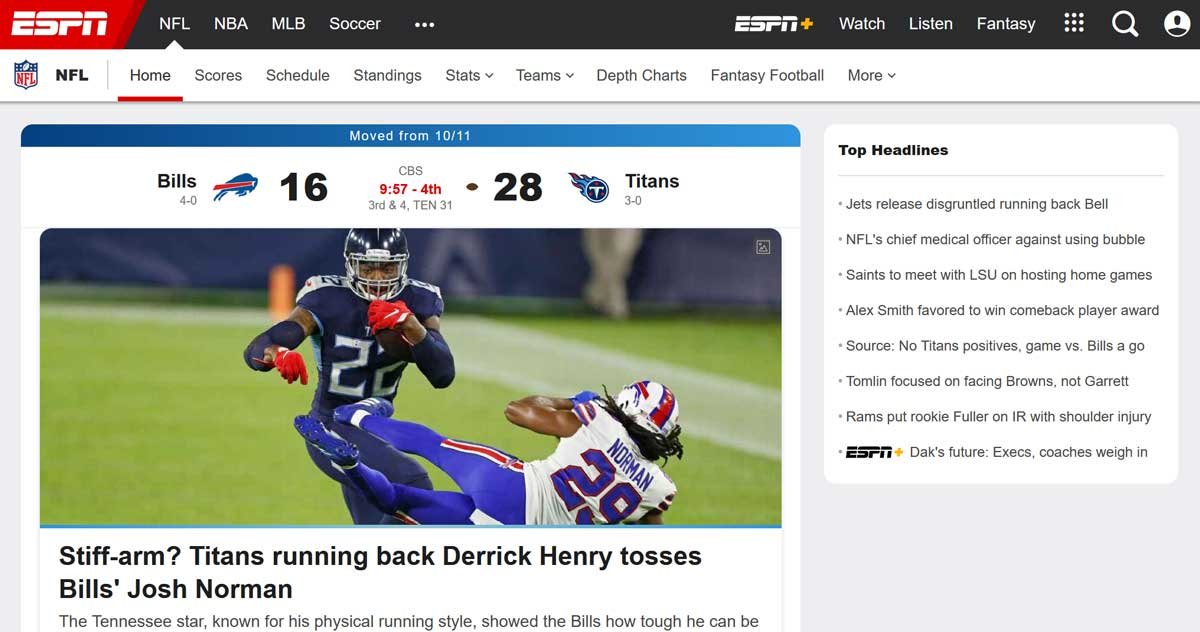Click the Titans score 28
The image size is (1200, 632).
[518, 187]
